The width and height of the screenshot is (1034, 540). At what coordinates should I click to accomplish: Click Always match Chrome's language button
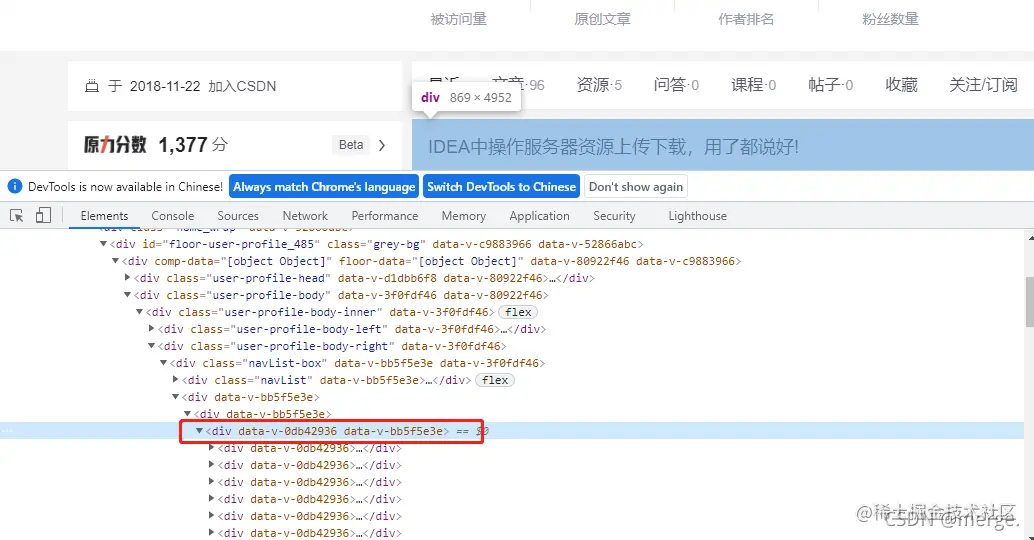point(324,187)
